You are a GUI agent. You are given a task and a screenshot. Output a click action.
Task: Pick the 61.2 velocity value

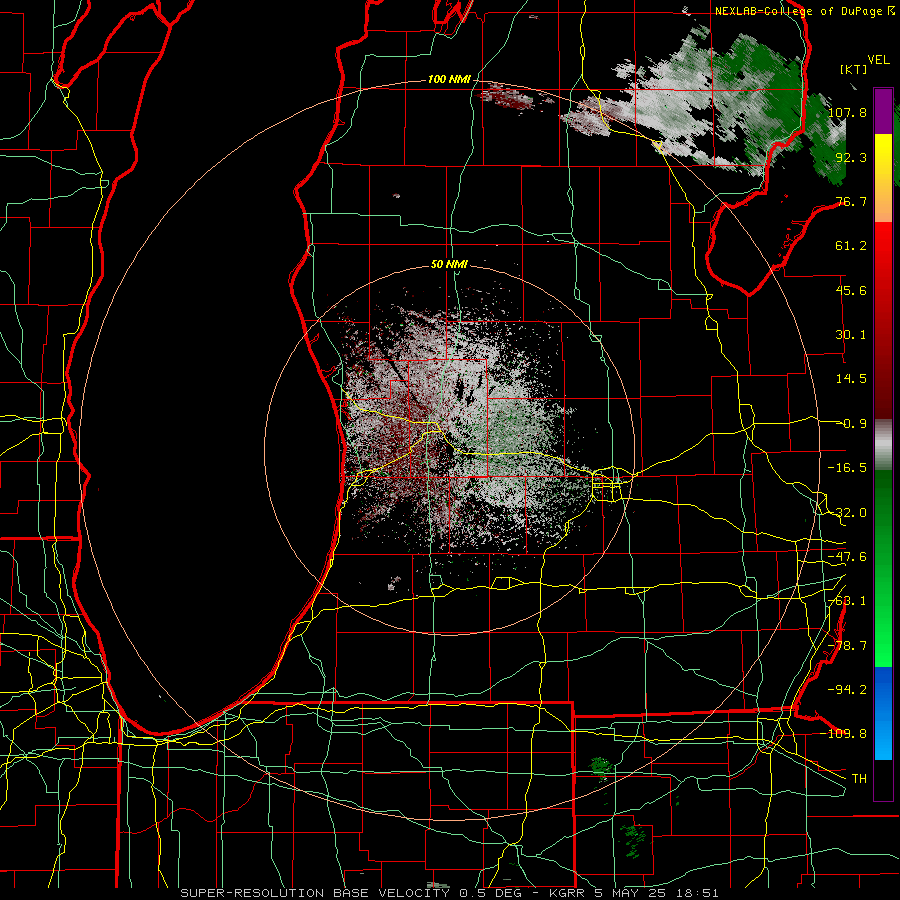click(851, 246)
